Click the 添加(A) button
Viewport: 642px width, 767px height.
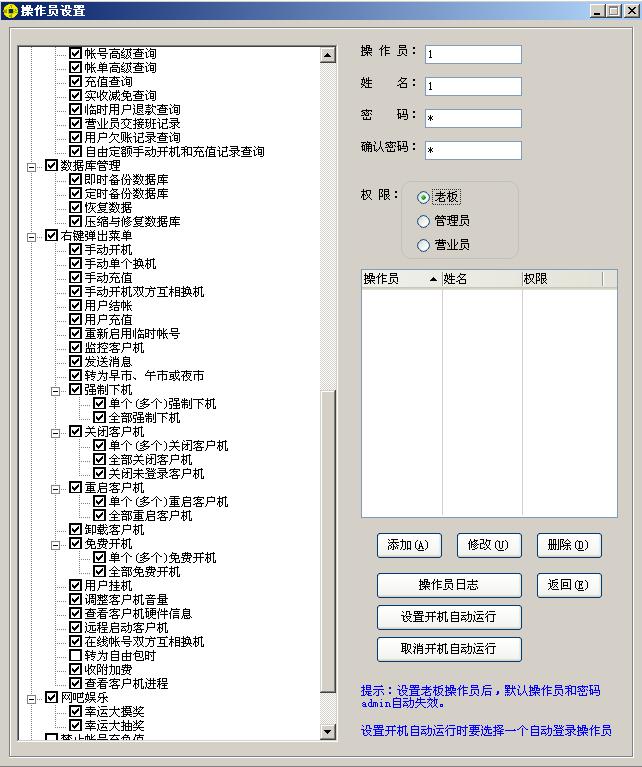(409, 545)
